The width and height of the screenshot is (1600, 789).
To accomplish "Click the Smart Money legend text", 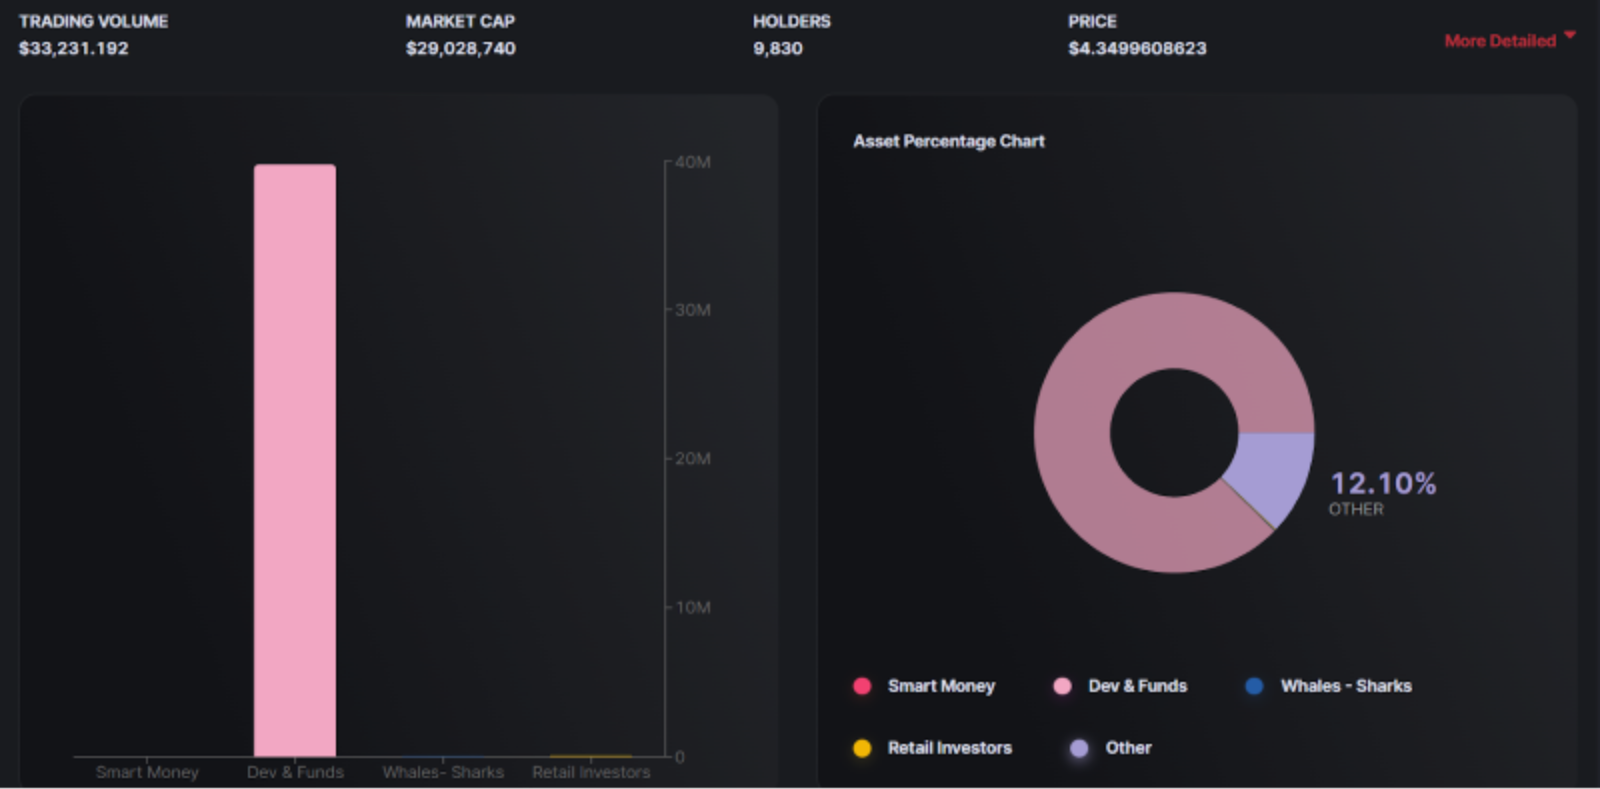I will [941, 686].
